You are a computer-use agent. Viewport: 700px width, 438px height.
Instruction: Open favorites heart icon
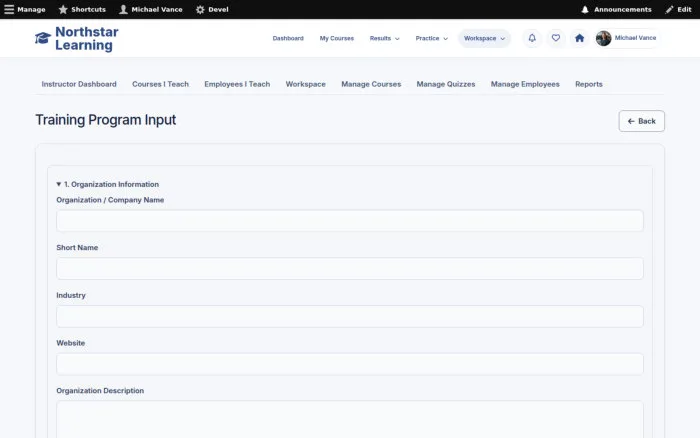coord(555,38)
